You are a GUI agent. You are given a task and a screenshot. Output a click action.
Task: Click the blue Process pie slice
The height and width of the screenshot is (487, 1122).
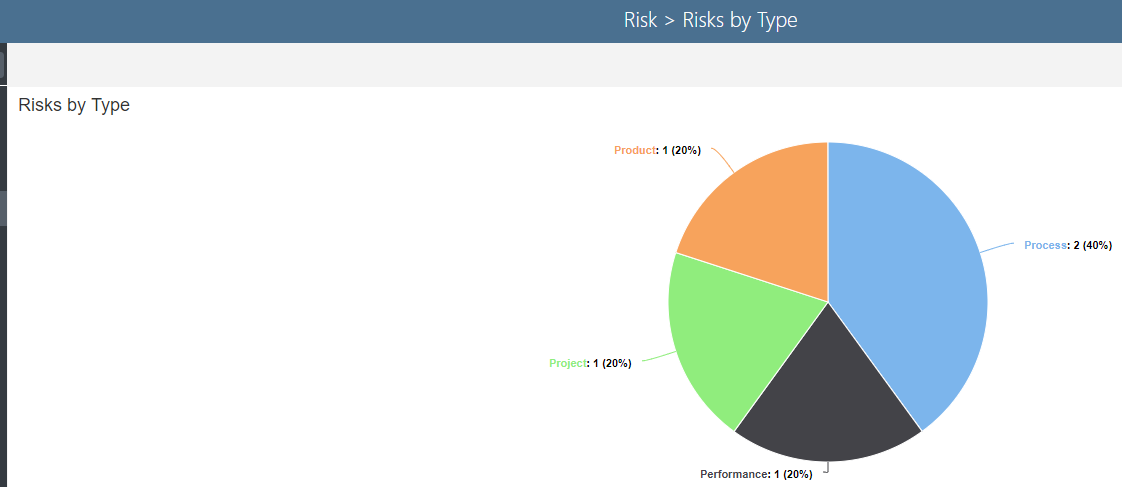910,280
